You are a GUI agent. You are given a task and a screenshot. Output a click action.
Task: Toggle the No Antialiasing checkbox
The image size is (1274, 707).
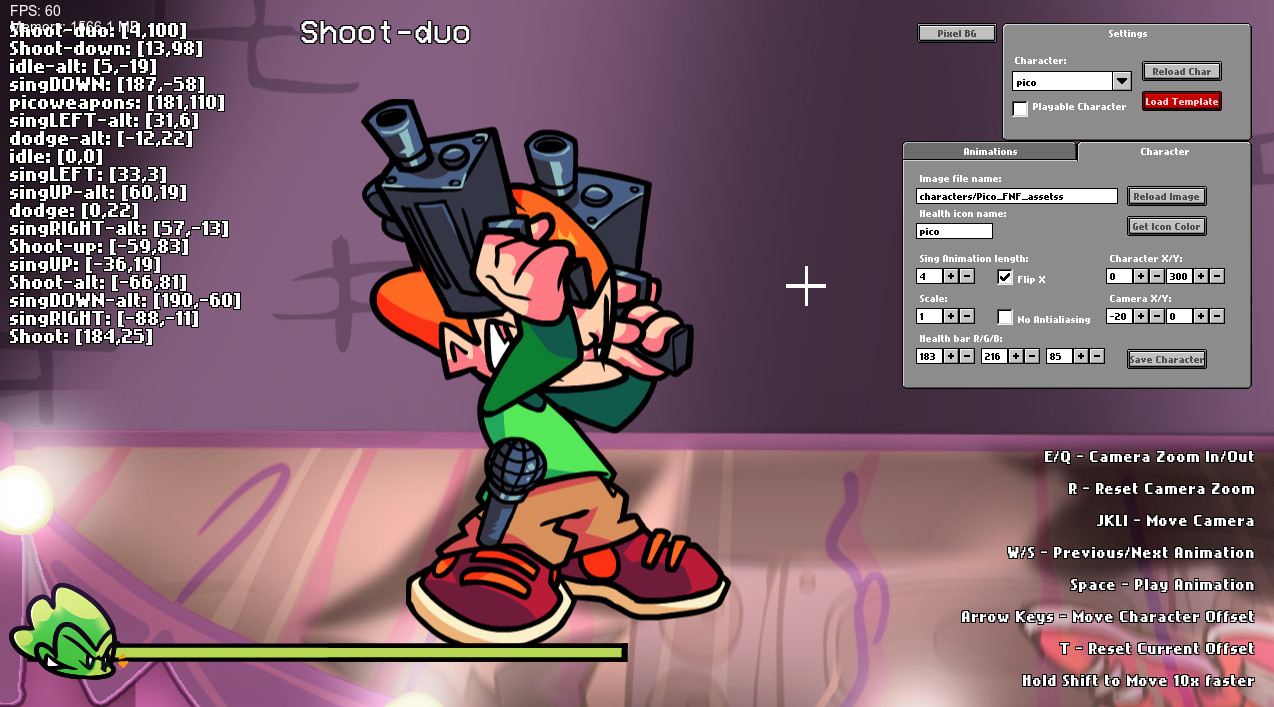[1005, 317]
